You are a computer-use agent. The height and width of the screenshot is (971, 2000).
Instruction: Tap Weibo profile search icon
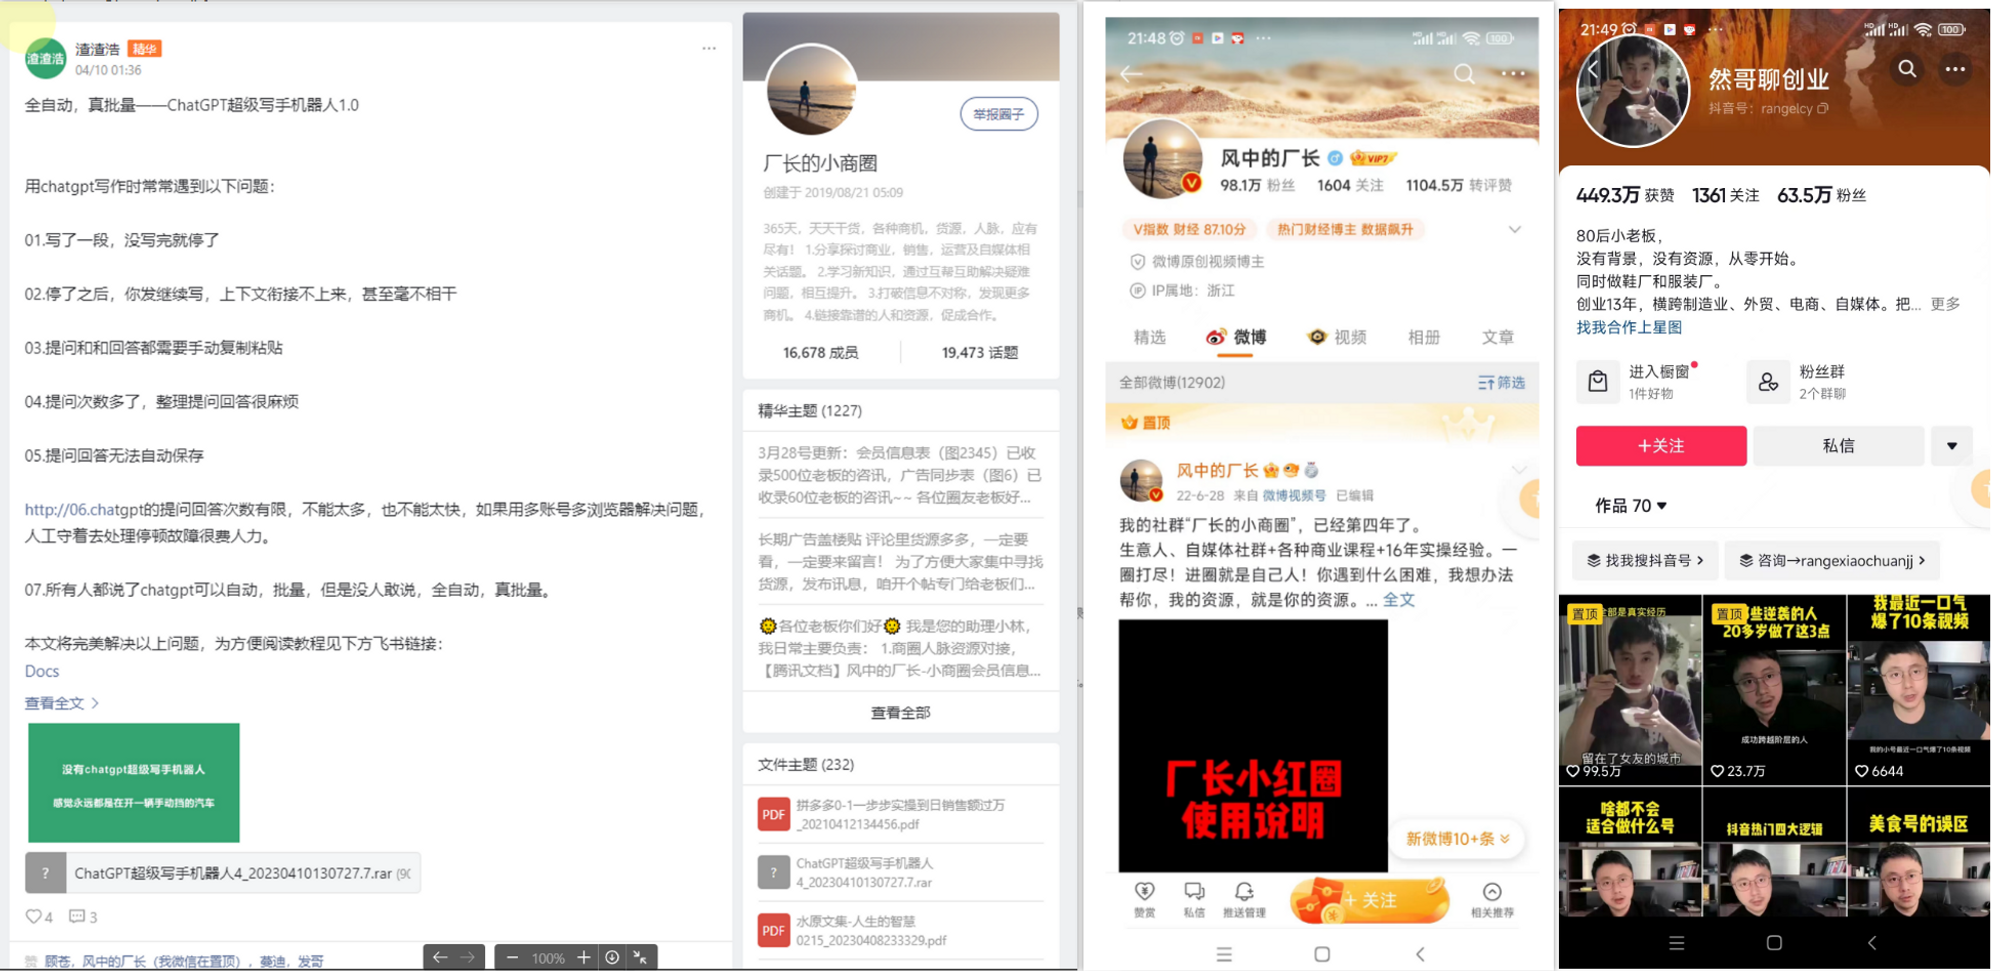point(1464,73)
